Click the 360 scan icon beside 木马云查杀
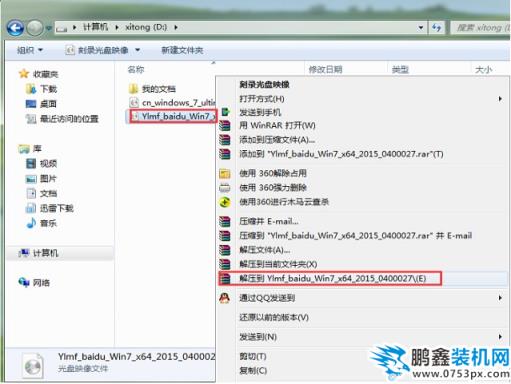Image resolution: width=511 pixels, height=384 pixels. coord(225,202)
